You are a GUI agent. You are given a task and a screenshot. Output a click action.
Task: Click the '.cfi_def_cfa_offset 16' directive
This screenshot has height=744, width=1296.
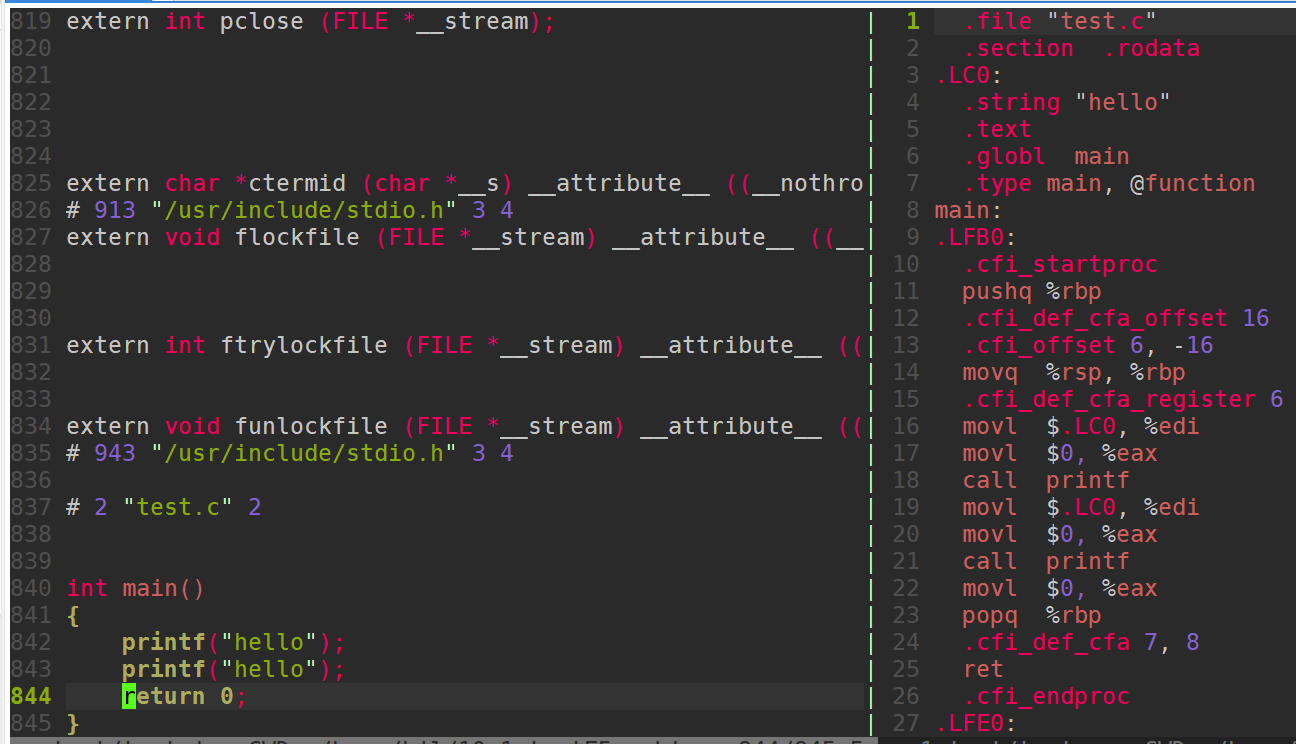click(1116, 318)
